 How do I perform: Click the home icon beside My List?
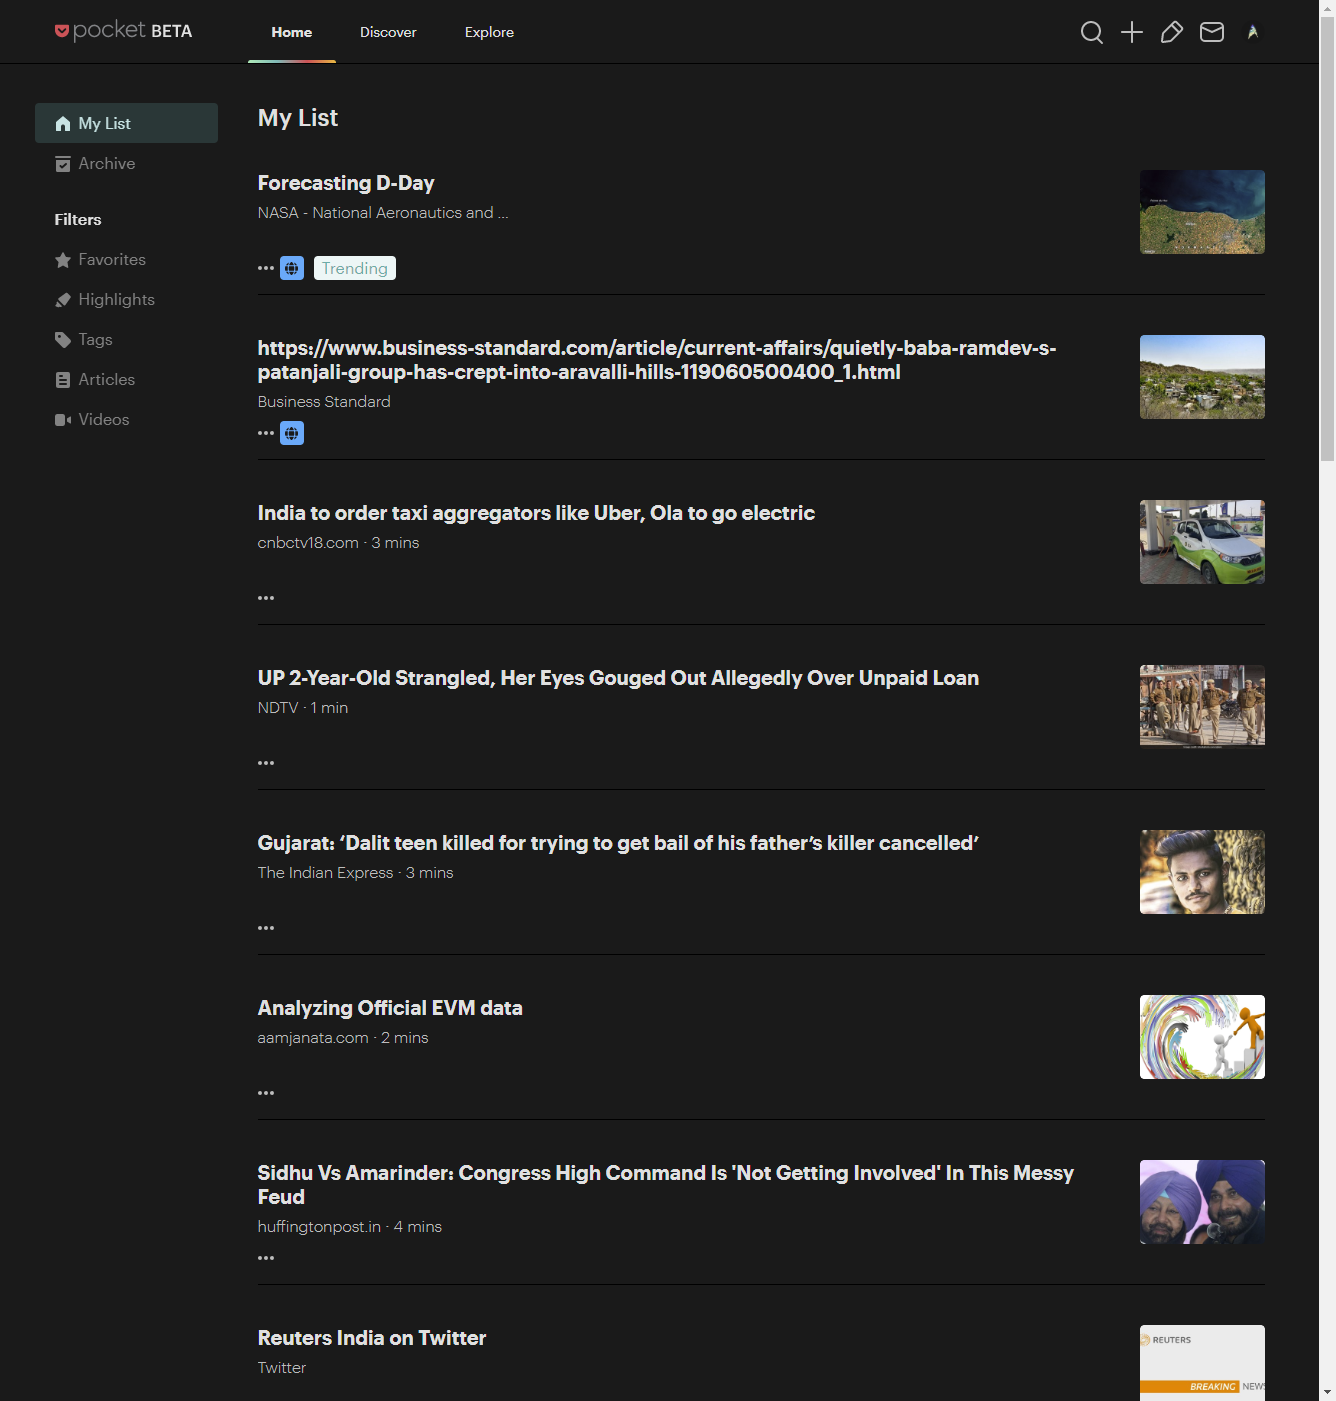click(63, 123)
